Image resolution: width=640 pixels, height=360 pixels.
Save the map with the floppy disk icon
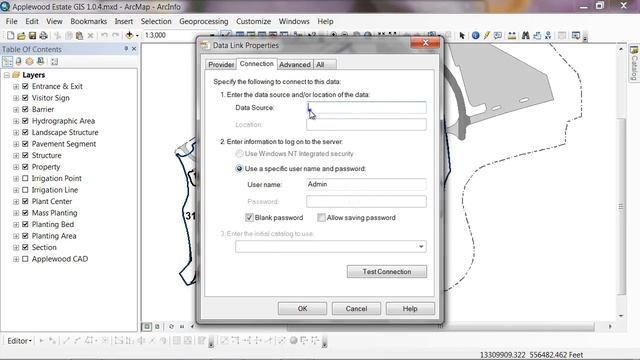click(x=32, y=36)
